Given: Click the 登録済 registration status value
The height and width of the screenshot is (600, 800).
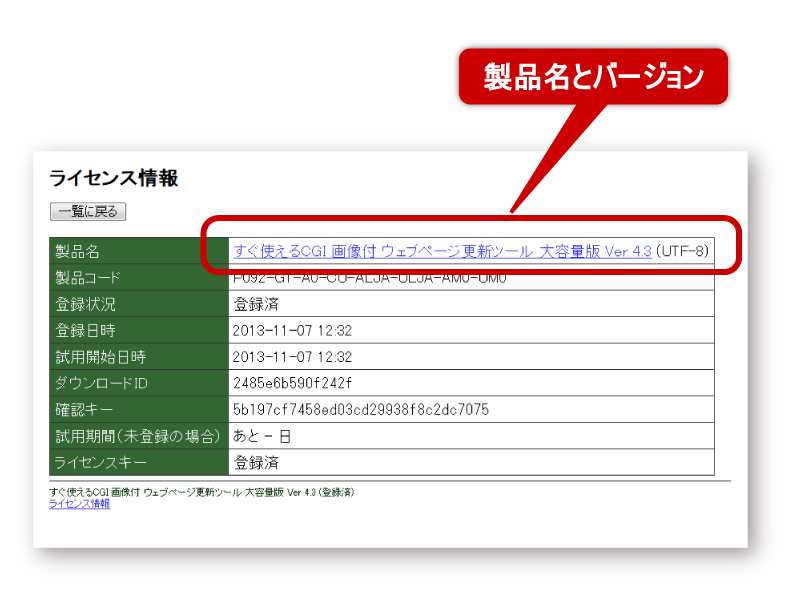Looking at the screenshot, I should pyautogui.click(x=262, y=305).
